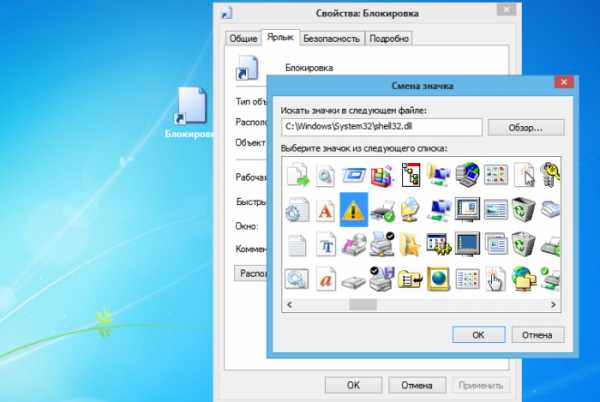
Task: Click Отмена in the Смена значка dialog
Action: pos(537,335)
